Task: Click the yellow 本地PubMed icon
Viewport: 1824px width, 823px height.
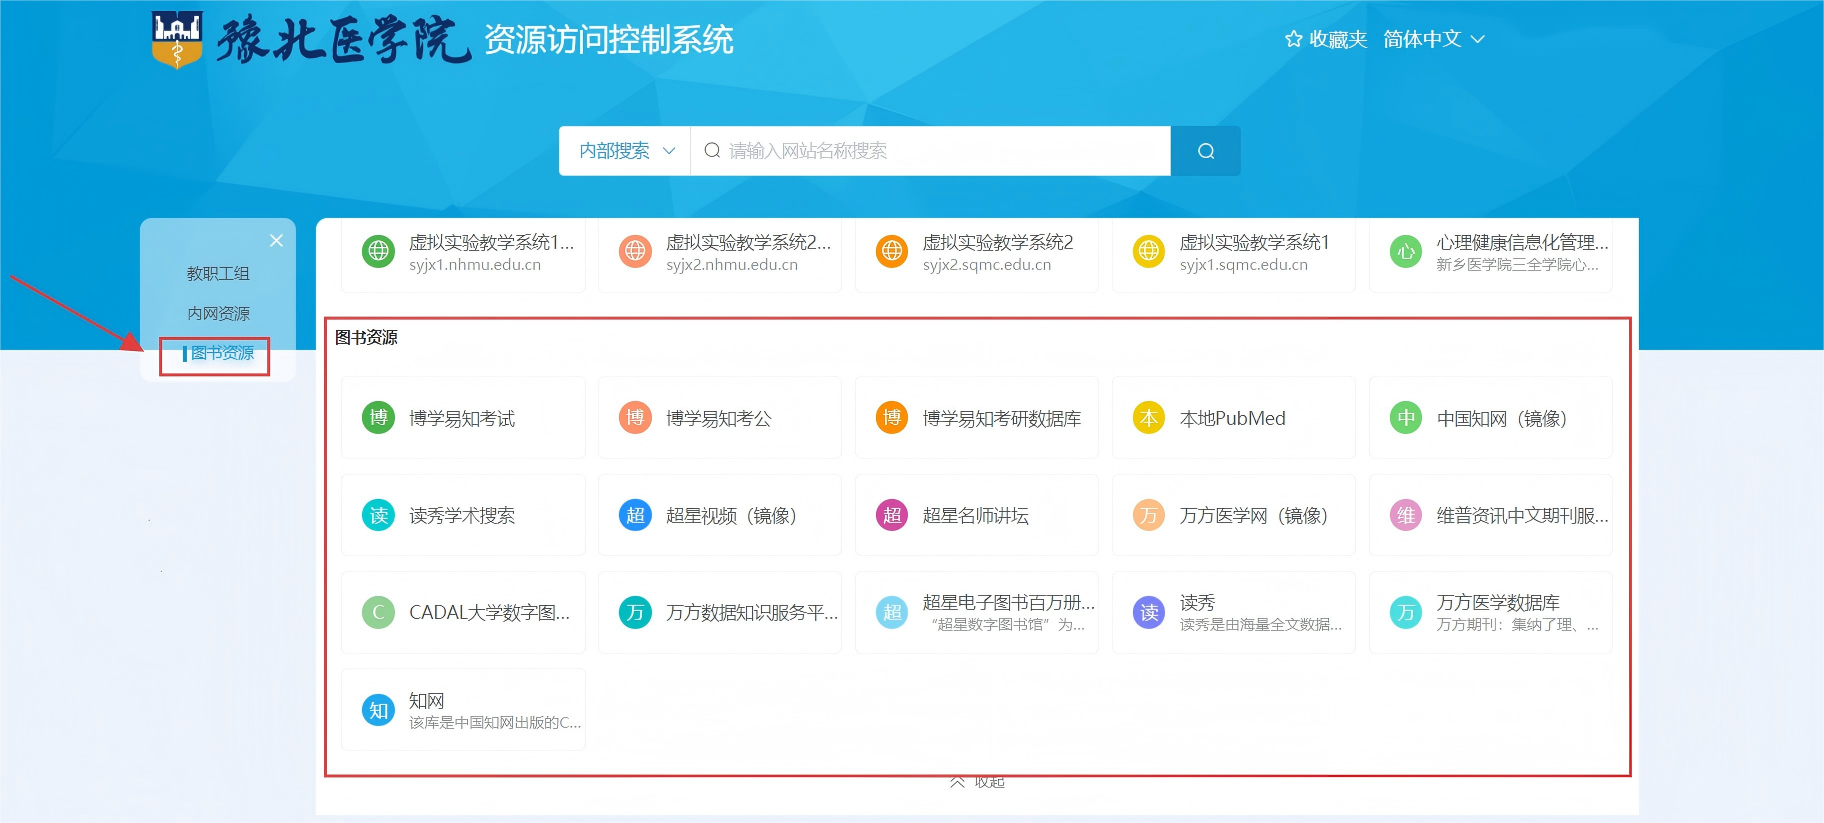Action: tap(1148, 418)
